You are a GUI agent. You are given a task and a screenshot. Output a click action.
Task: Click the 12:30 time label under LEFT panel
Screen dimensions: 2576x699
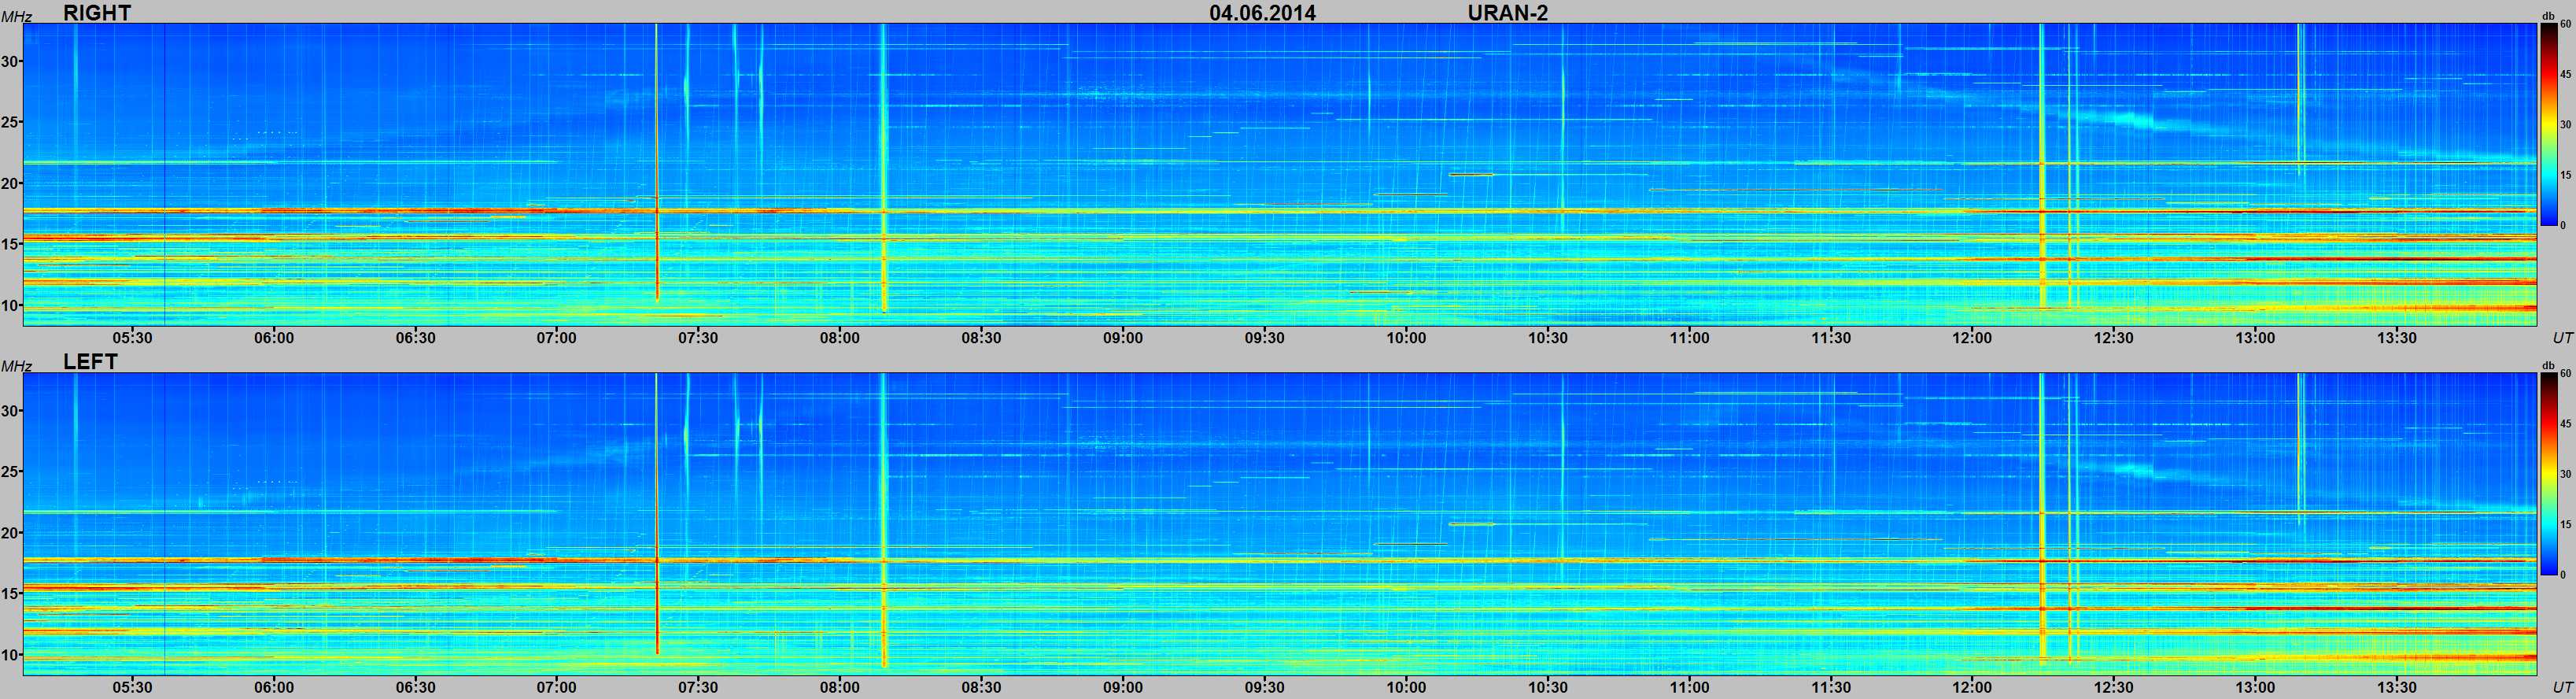pos(2114,688)
